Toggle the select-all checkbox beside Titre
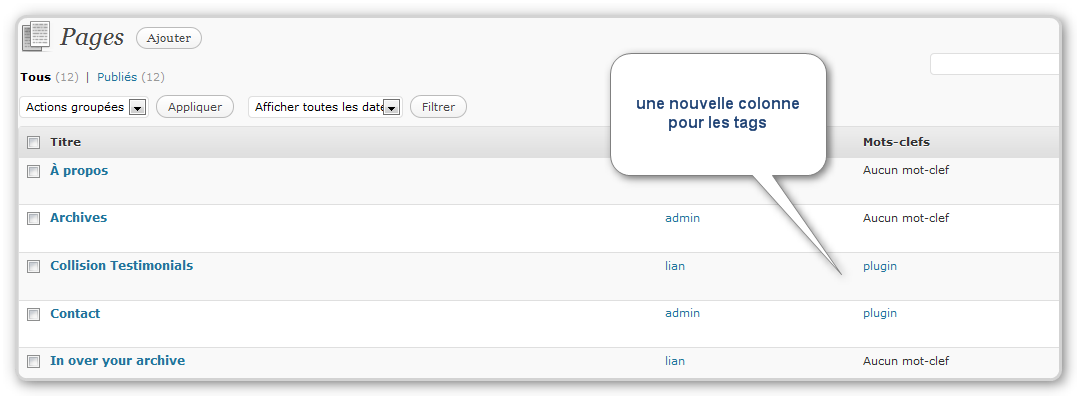Viewport: 1077px width, 396px height. point(34,143)
